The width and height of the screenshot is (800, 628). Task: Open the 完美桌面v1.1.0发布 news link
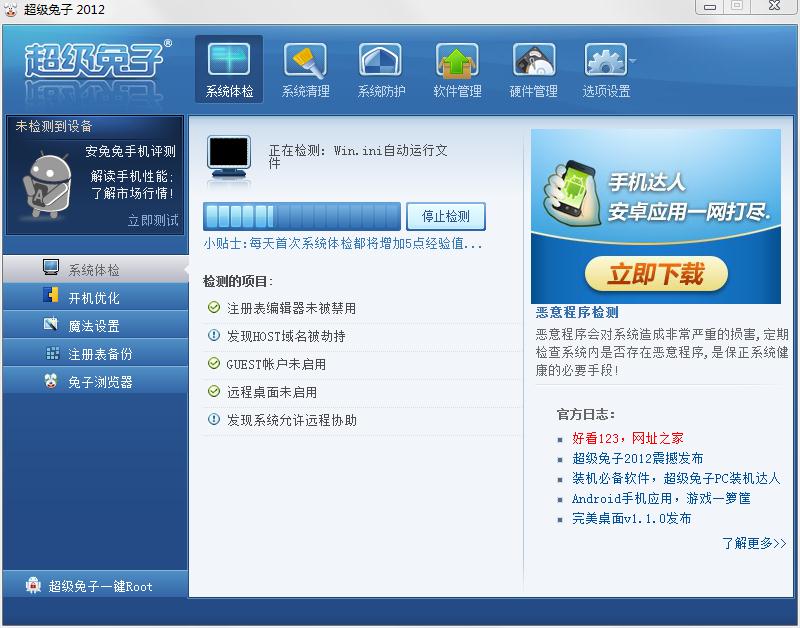coord(632,518)
